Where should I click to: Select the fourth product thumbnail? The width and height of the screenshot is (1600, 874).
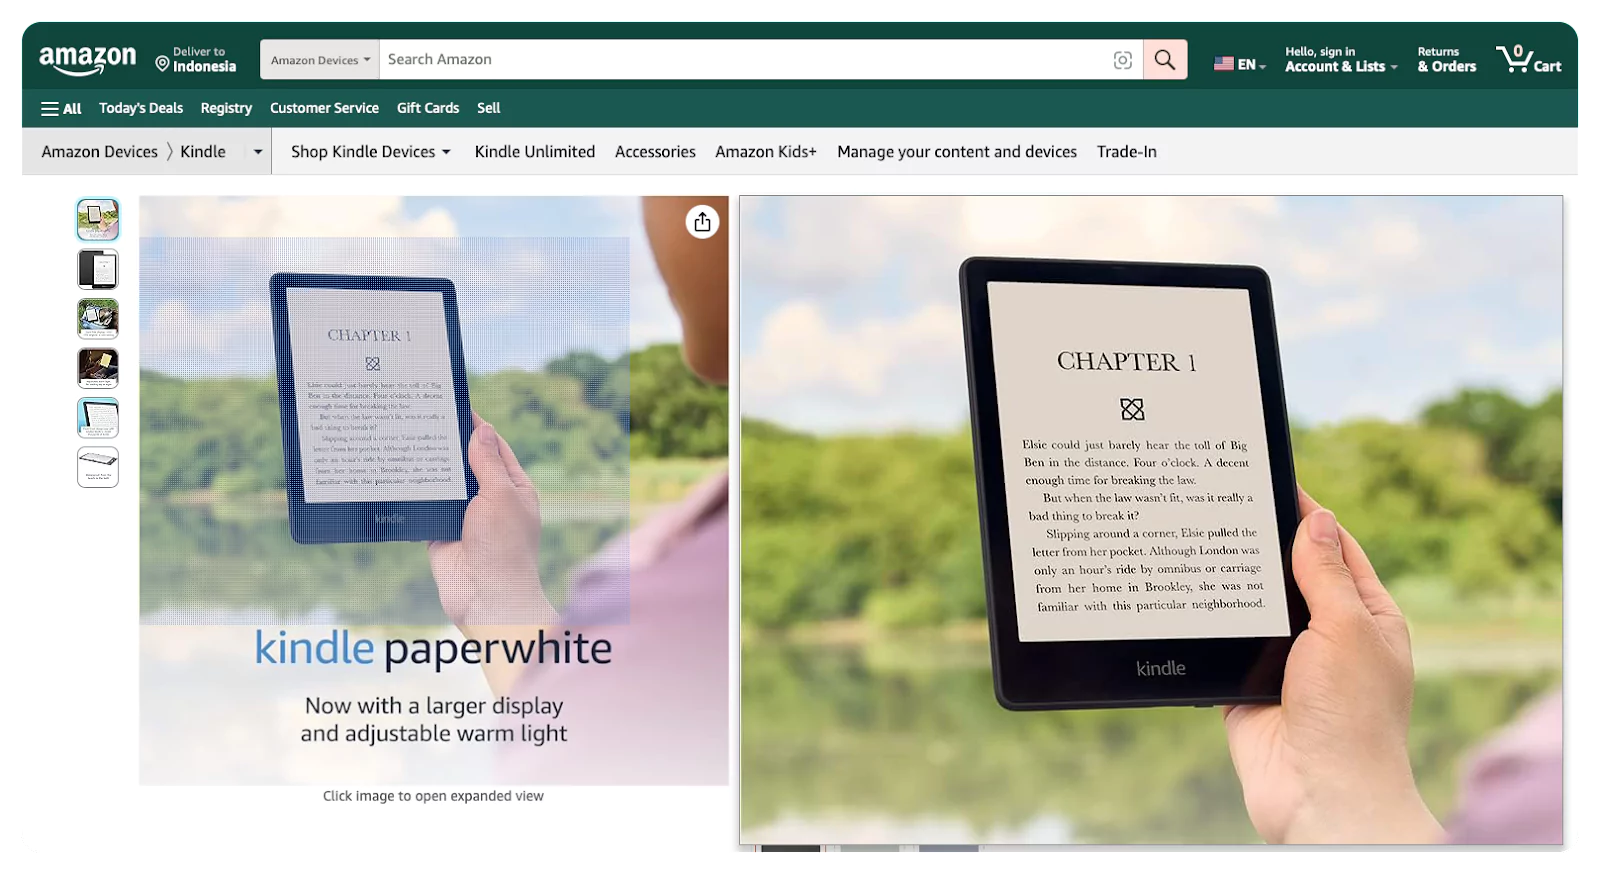click(98, 368)
